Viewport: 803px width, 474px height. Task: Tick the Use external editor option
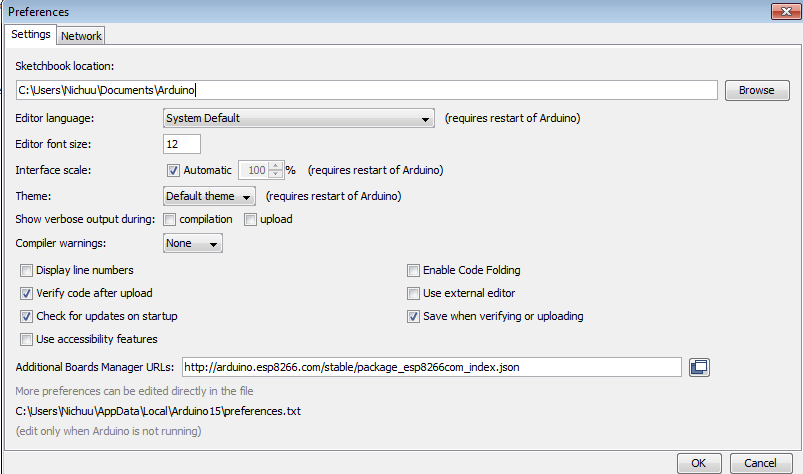click(413, 293)
